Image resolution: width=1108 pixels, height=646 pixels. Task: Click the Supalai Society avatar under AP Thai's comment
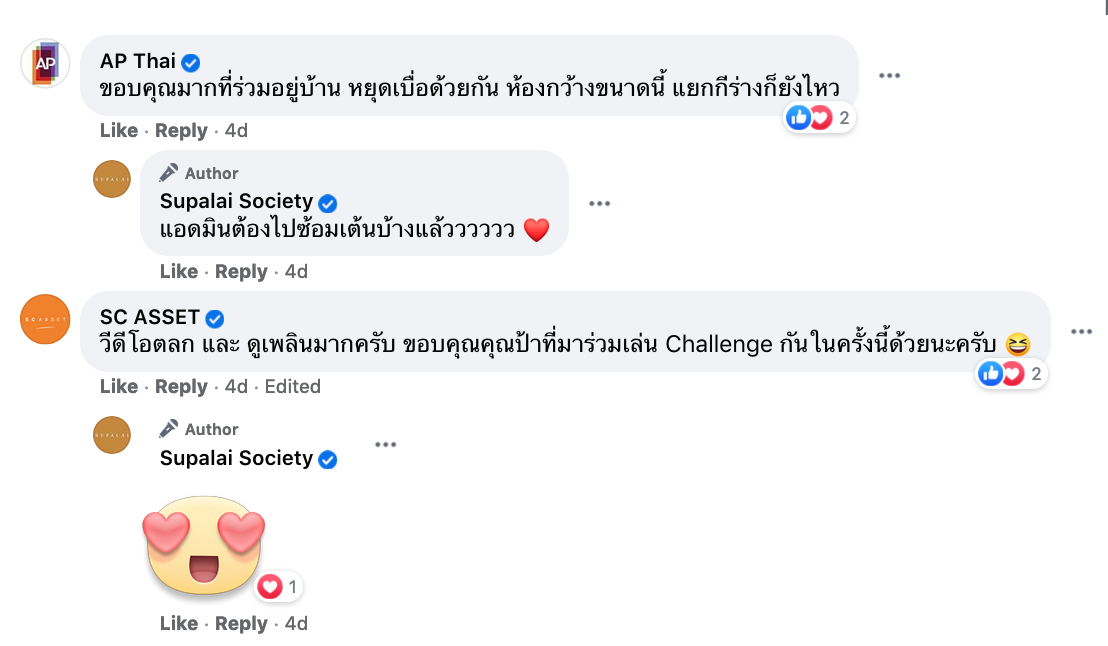tap(112, 179)
